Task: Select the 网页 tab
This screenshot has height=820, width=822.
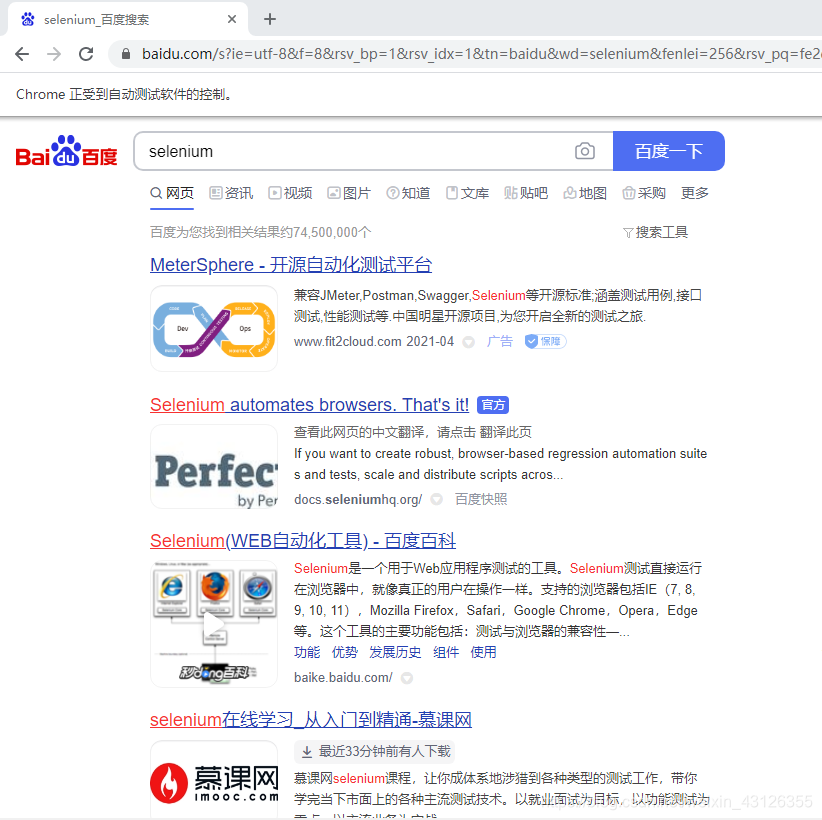Action: 172,193
